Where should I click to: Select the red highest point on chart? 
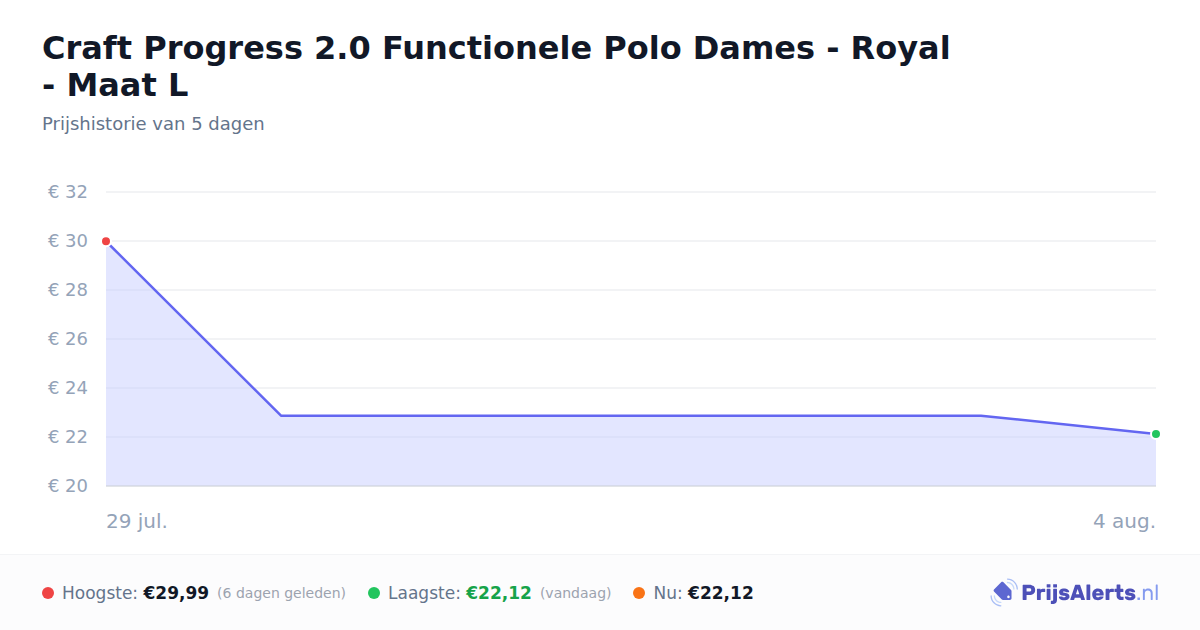coord(106,241)
